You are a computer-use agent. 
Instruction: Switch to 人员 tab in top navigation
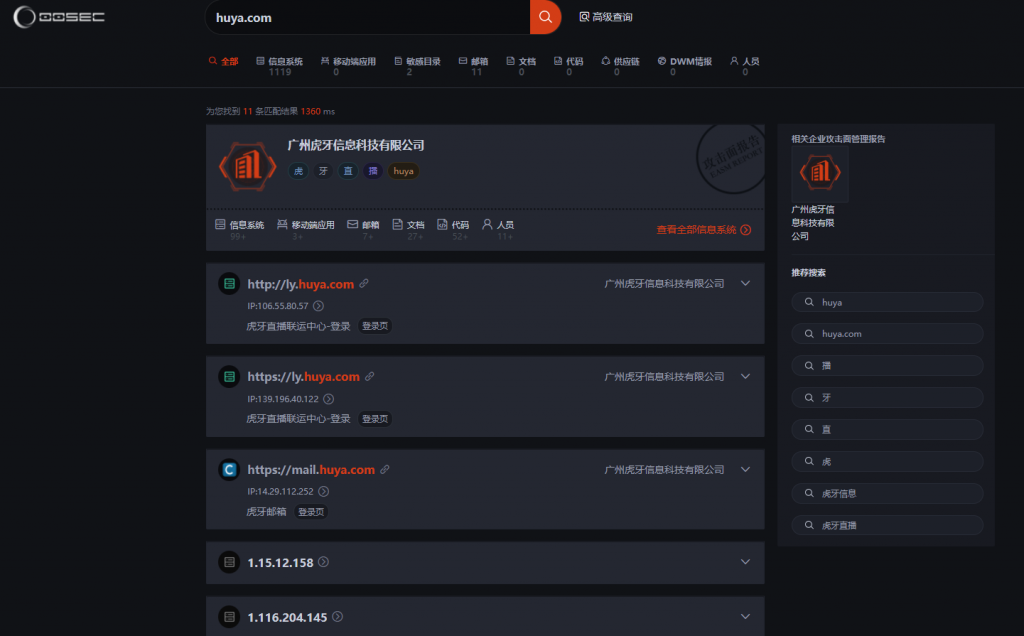coord(744,66)
